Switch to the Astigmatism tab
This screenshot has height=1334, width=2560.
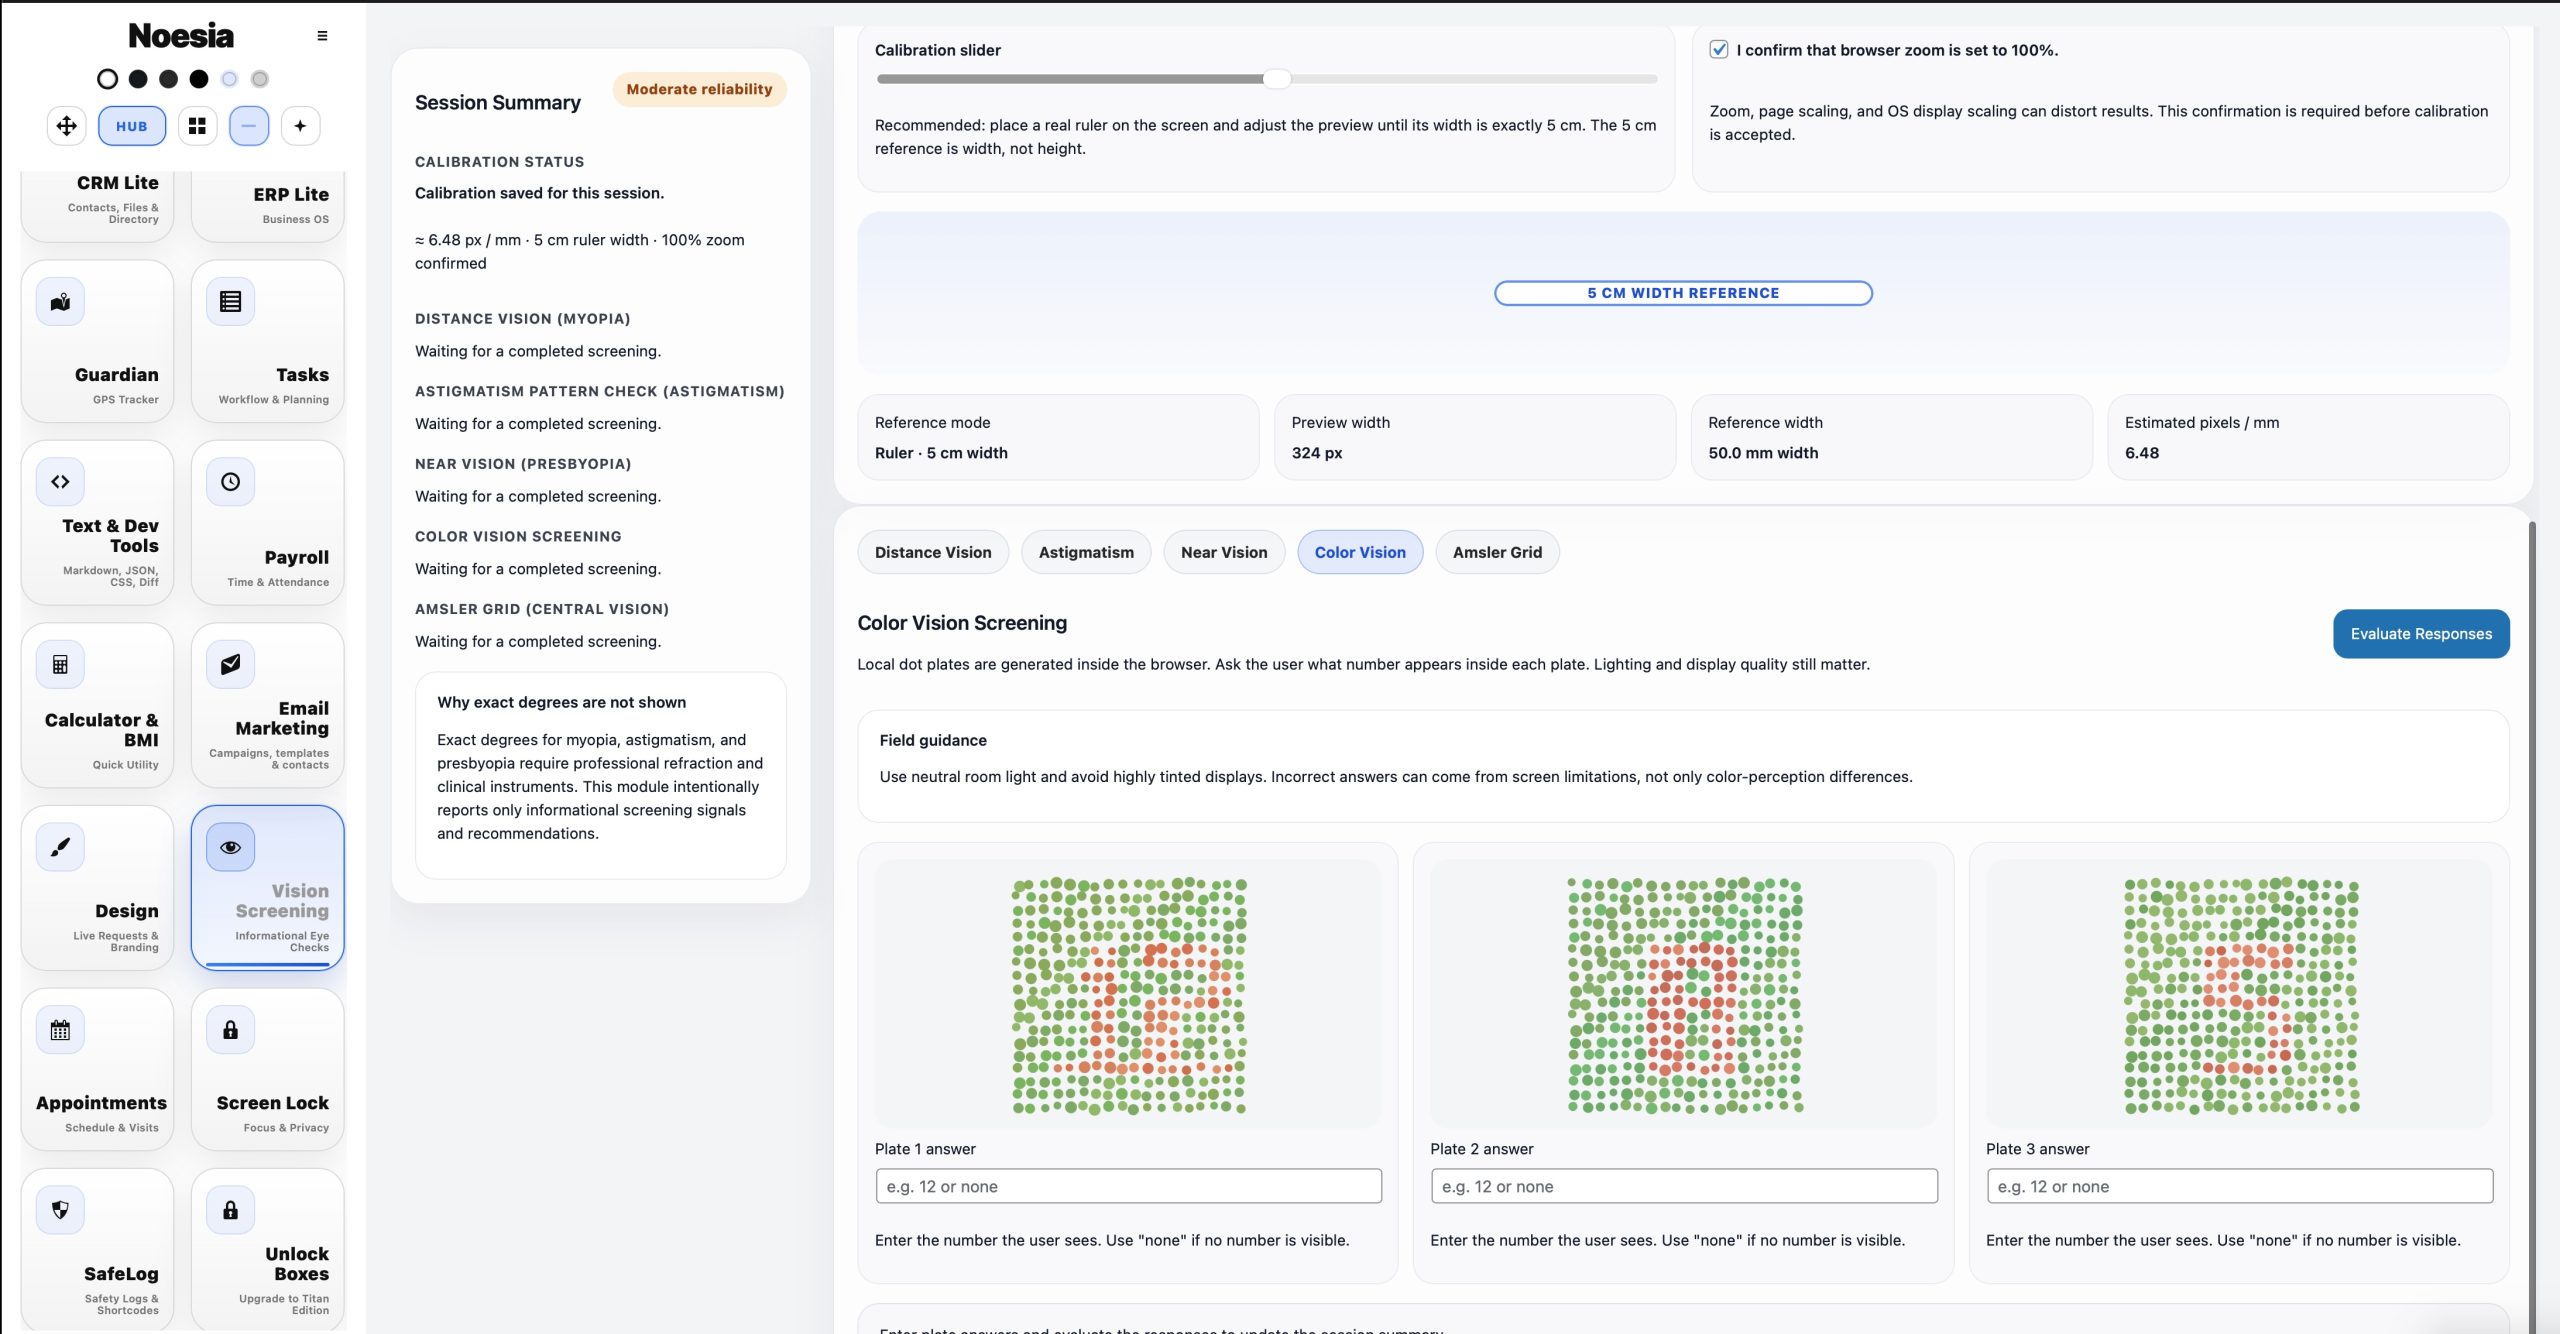pyautogui.click(x=1086, y=552)
